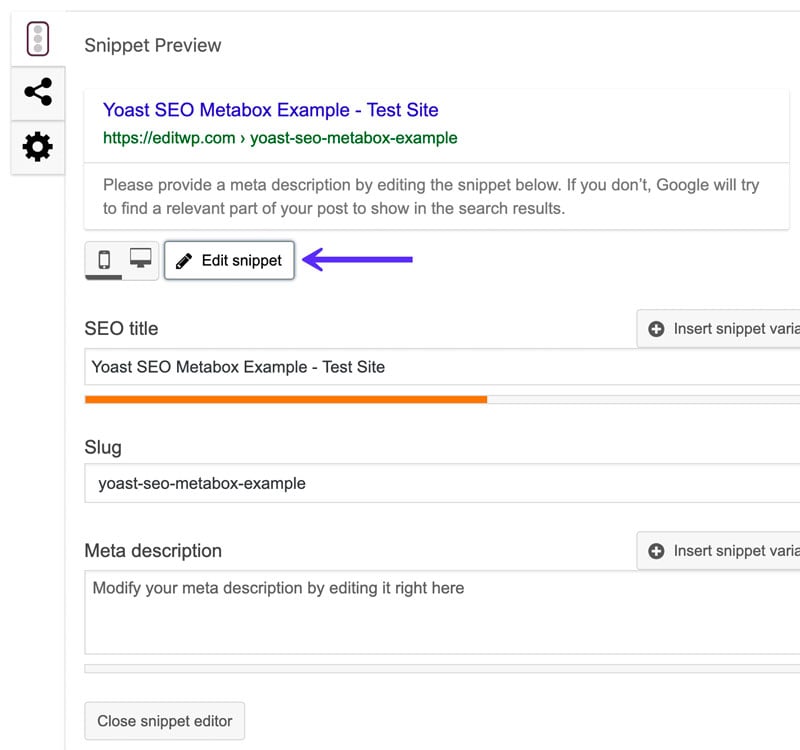Open the SEO traffic light tab
Viewport: 800px width, 750px height.
click(x=38, y=39)
